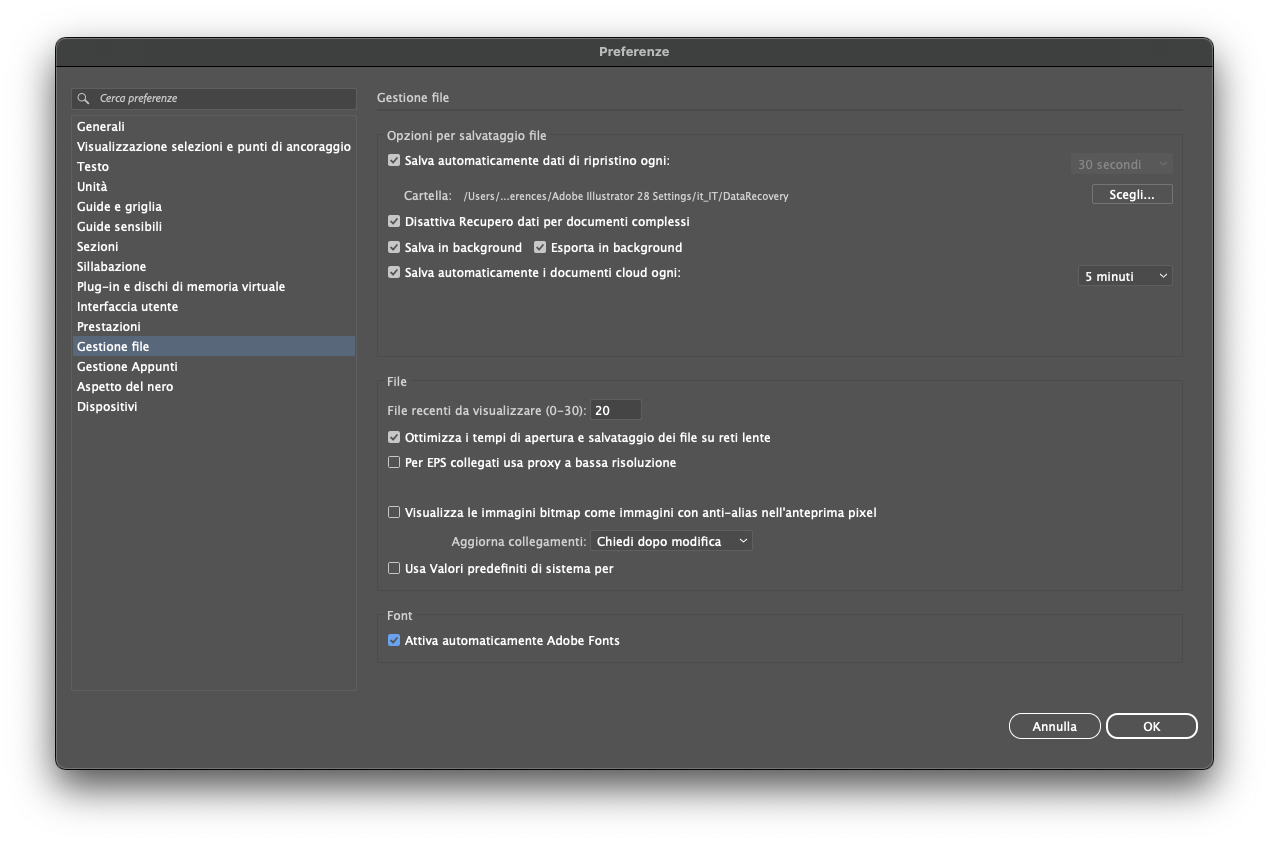Click the search magnifier icon
The image size is (1269, 843).
pos(84,99)
